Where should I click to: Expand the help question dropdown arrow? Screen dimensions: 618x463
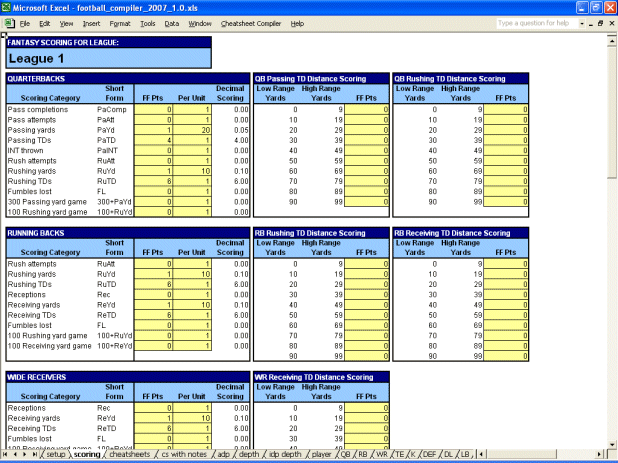582,24
